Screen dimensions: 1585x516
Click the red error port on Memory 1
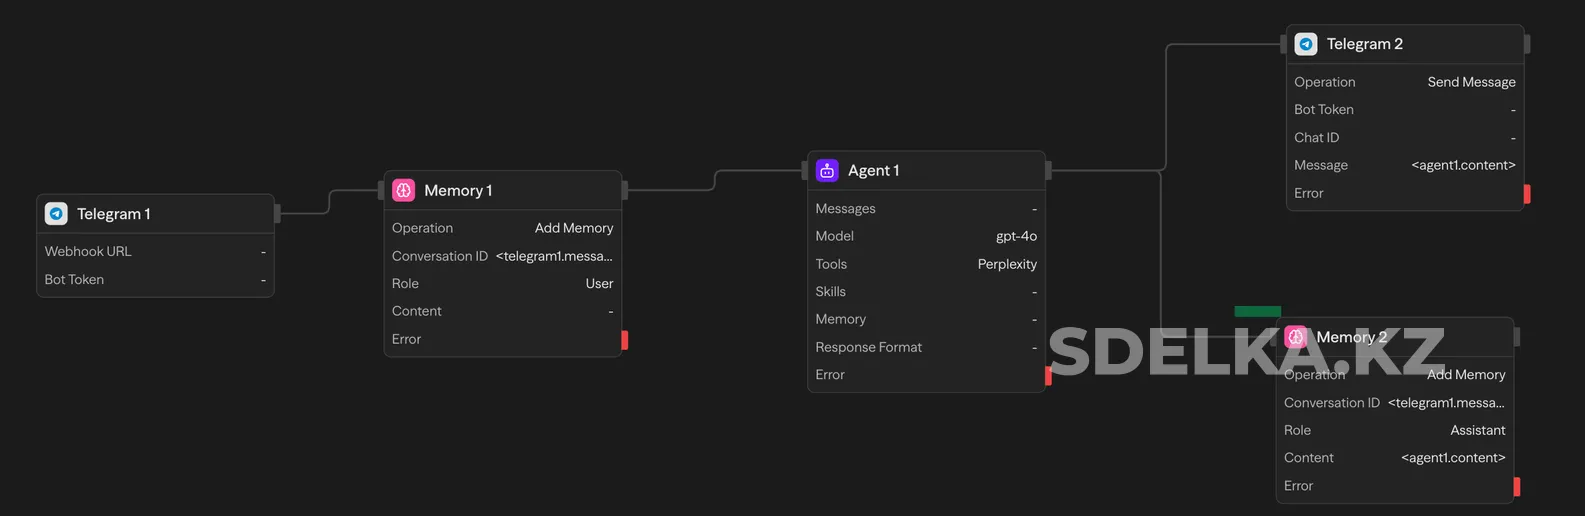625,340
